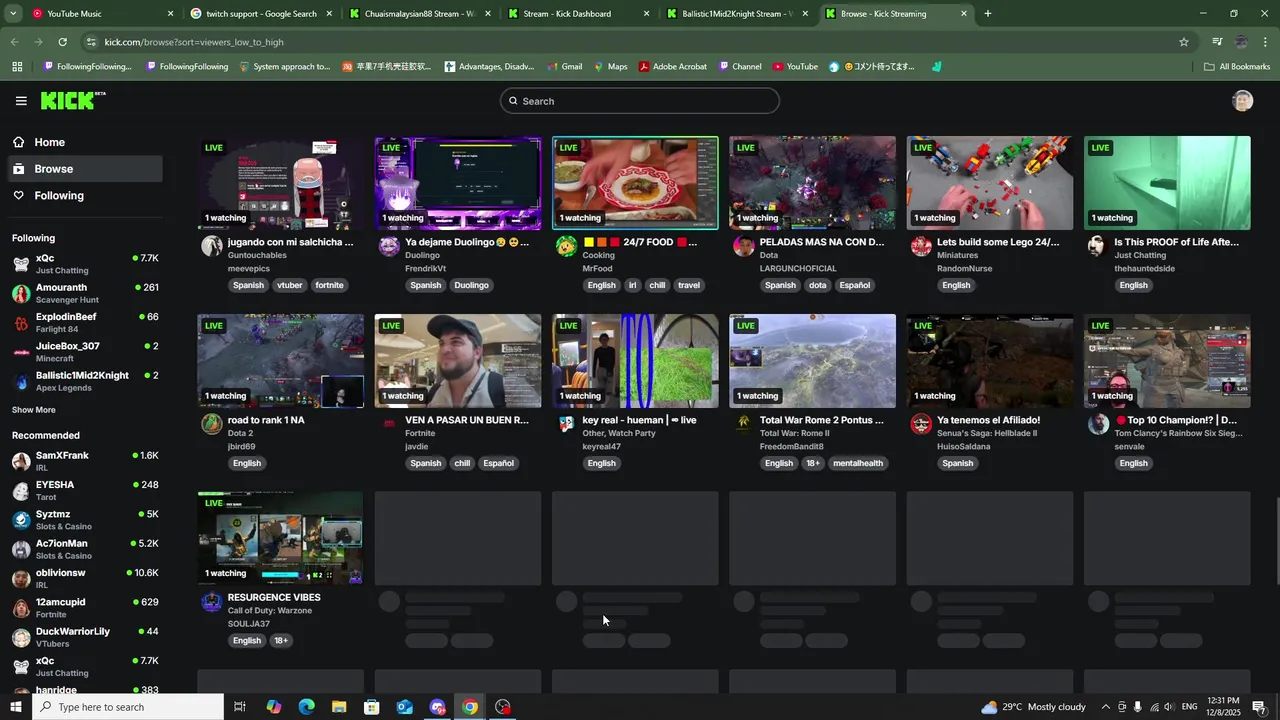Click Amouranth avatar in sidebar
1280x720 pixels.
21,293
